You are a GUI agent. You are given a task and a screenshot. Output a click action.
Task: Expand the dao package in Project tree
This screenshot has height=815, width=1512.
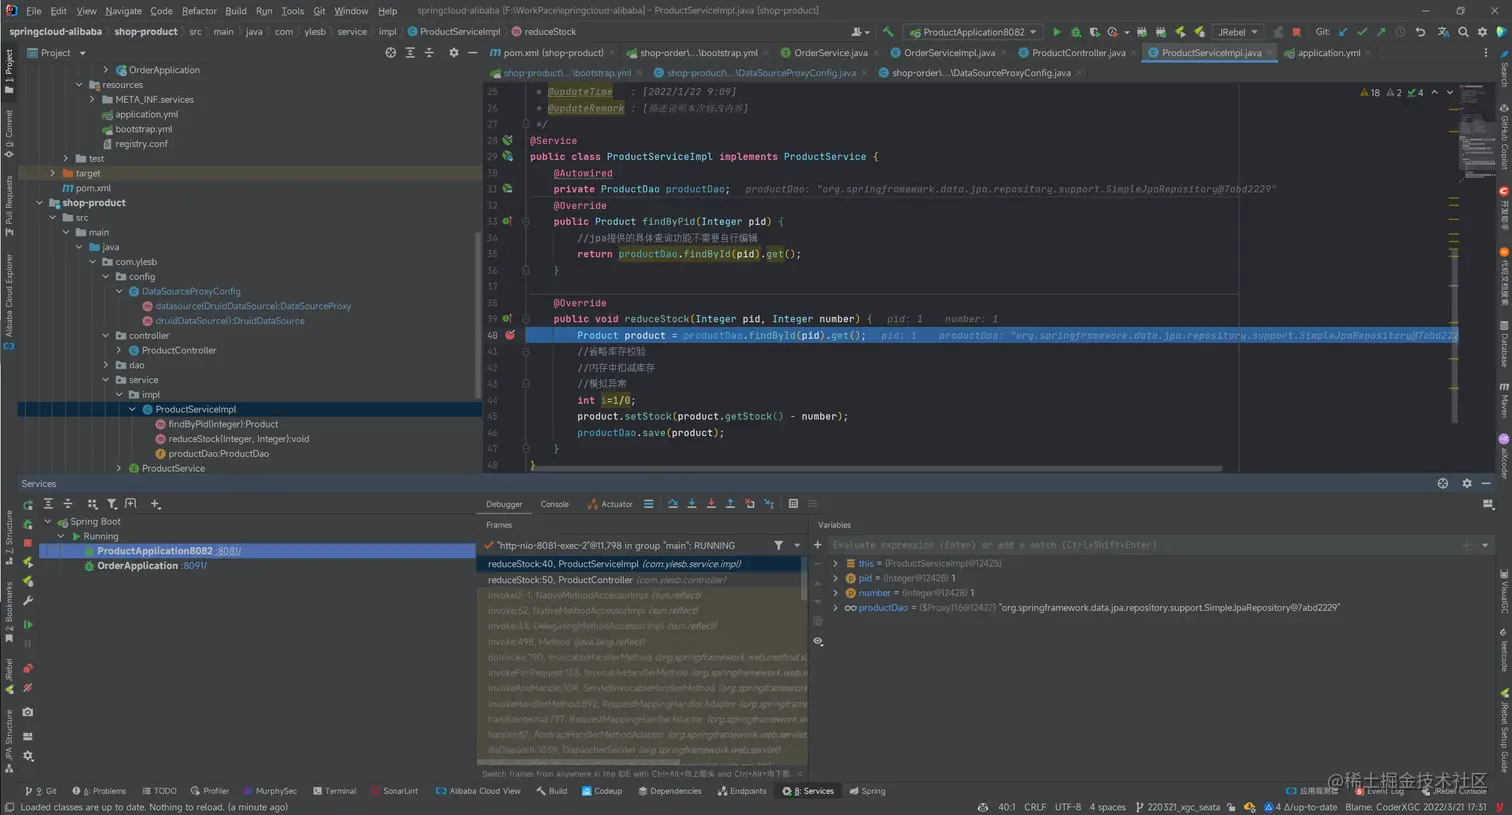click(106, 365)
